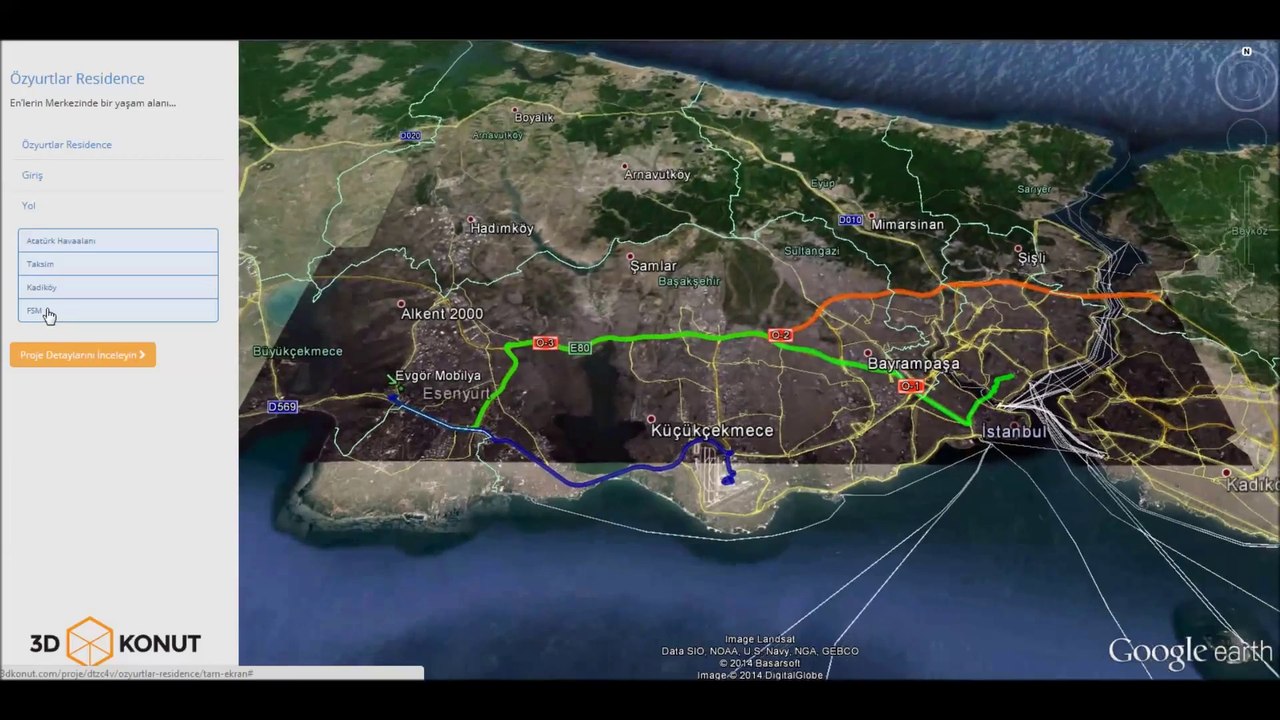
Task: Click the Mimarsinan place label
Action: click(908, 225)
